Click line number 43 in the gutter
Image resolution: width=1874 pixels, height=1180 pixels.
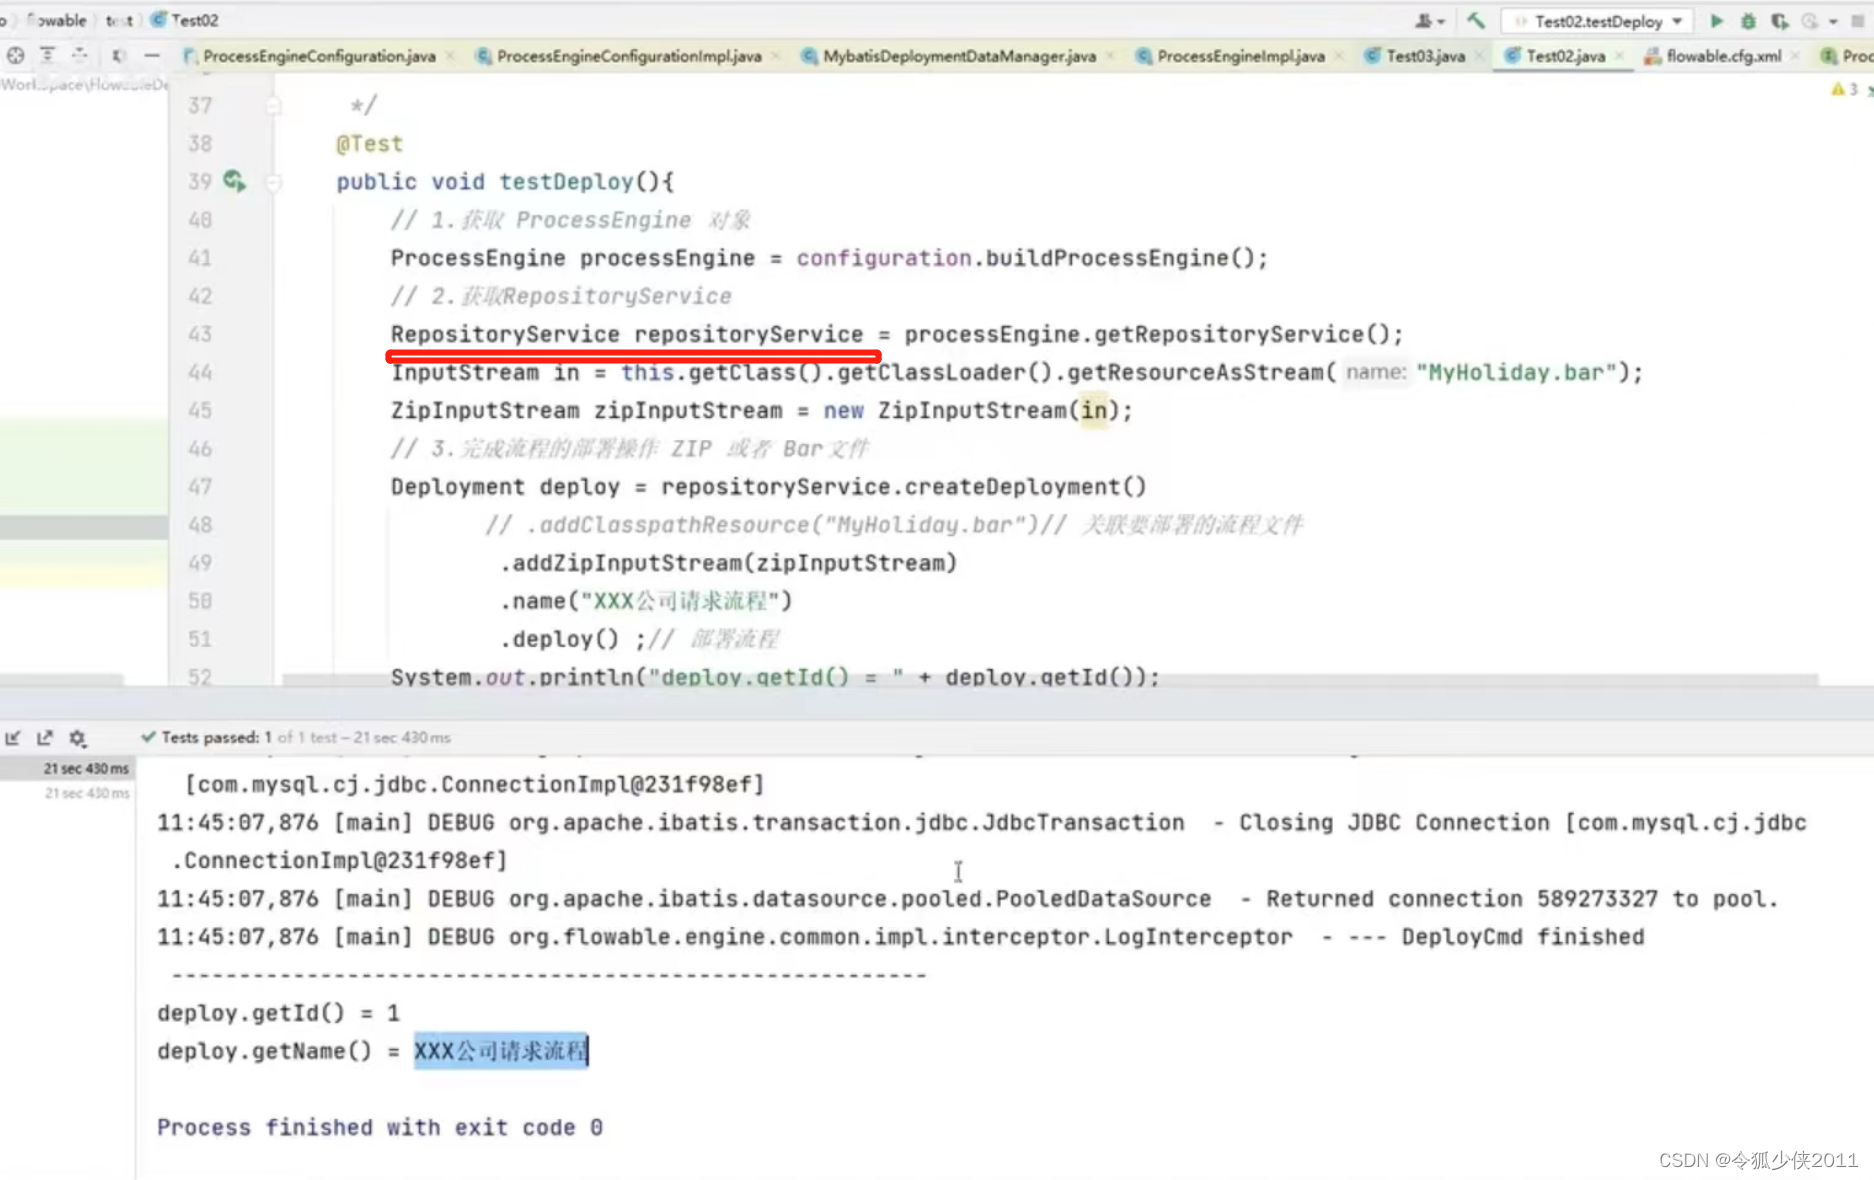click(x=200, y=334)
